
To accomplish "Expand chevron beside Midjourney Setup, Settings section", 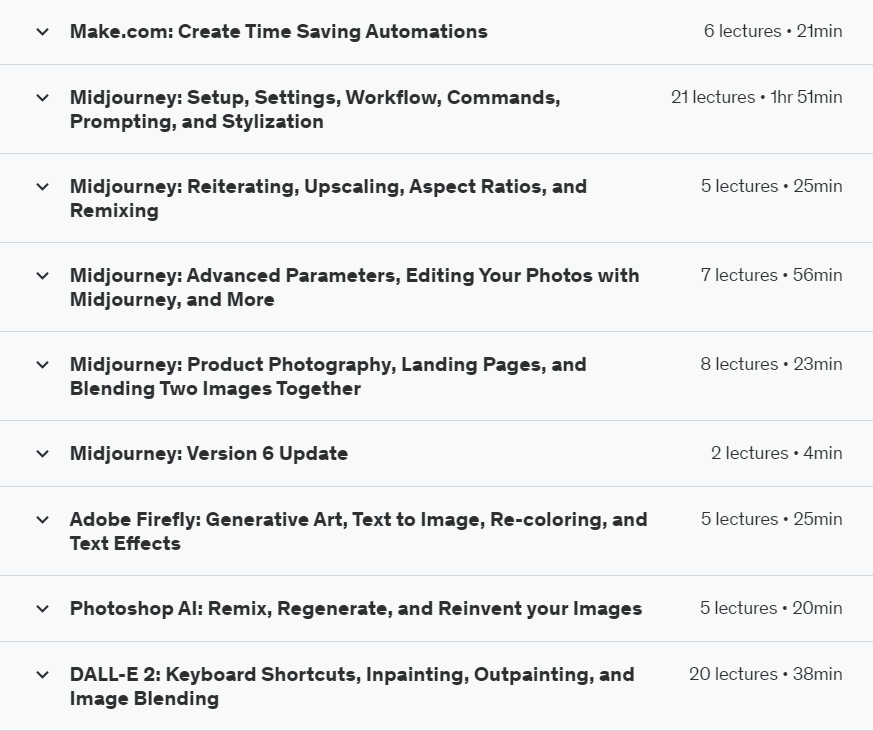I will (x=42, y=98).
